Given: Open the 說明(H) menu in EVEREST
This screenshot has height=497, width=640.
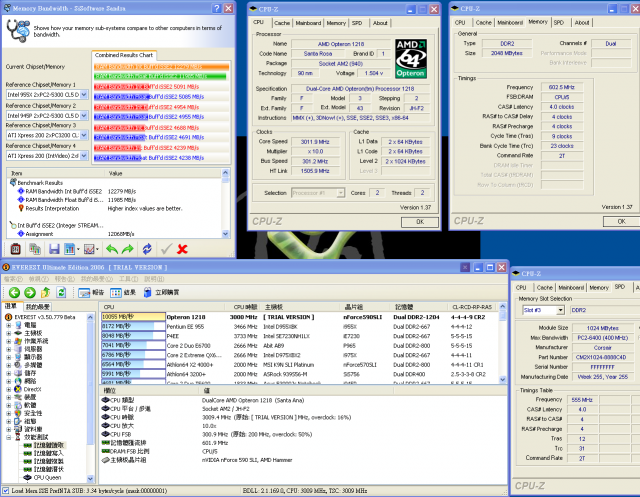Looking at the screenshot, I should click(x=154, y=279).
